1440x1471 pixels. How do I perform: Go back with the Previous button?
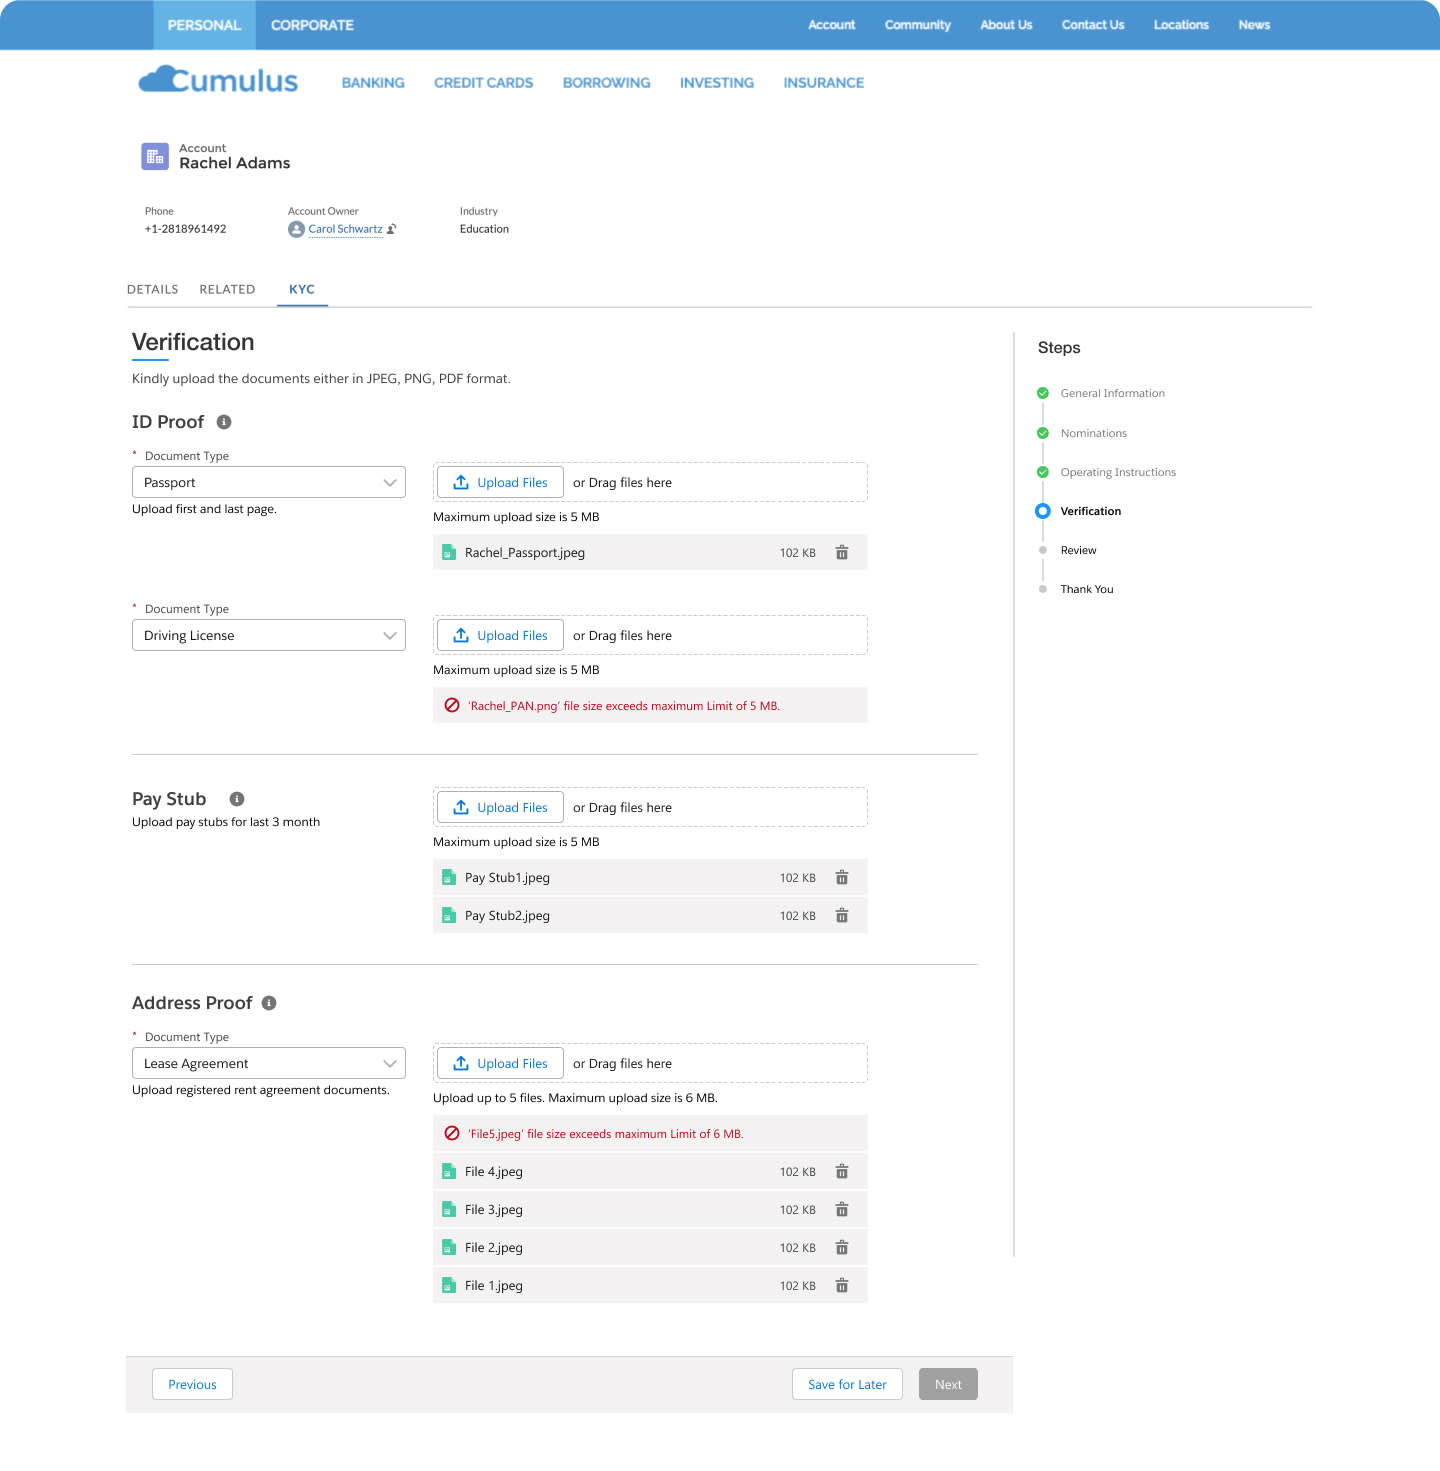[192, 1384]
